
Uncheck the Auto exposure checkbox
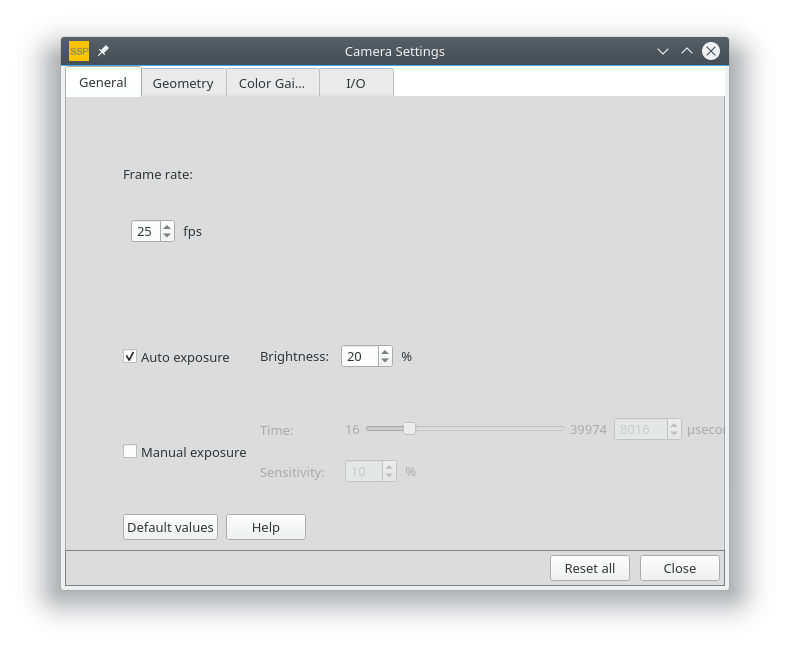[130, 356]
